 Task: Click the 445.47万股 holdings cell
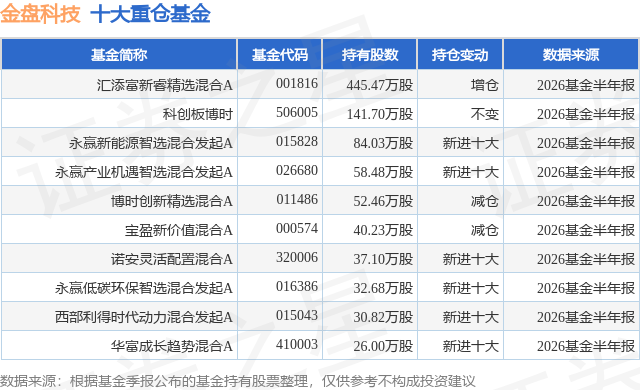[380, 85]
